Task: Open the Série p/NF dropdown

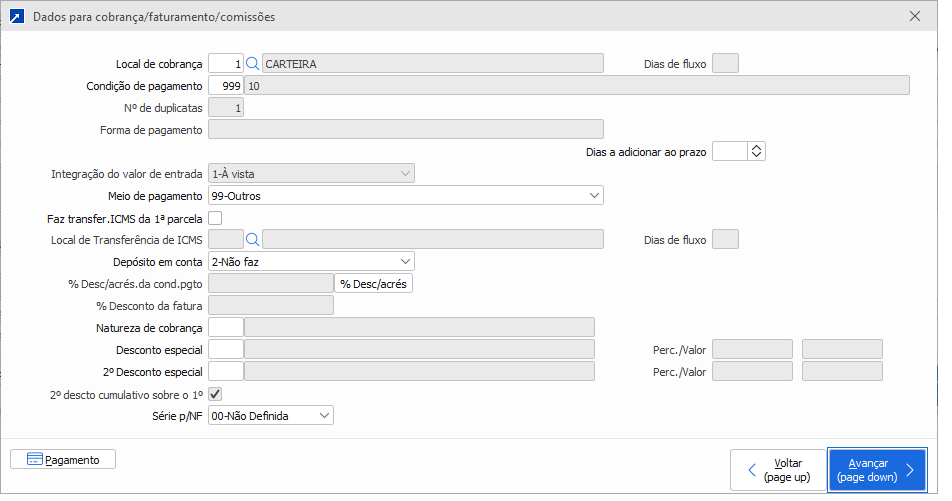Action: coord(271,415)
